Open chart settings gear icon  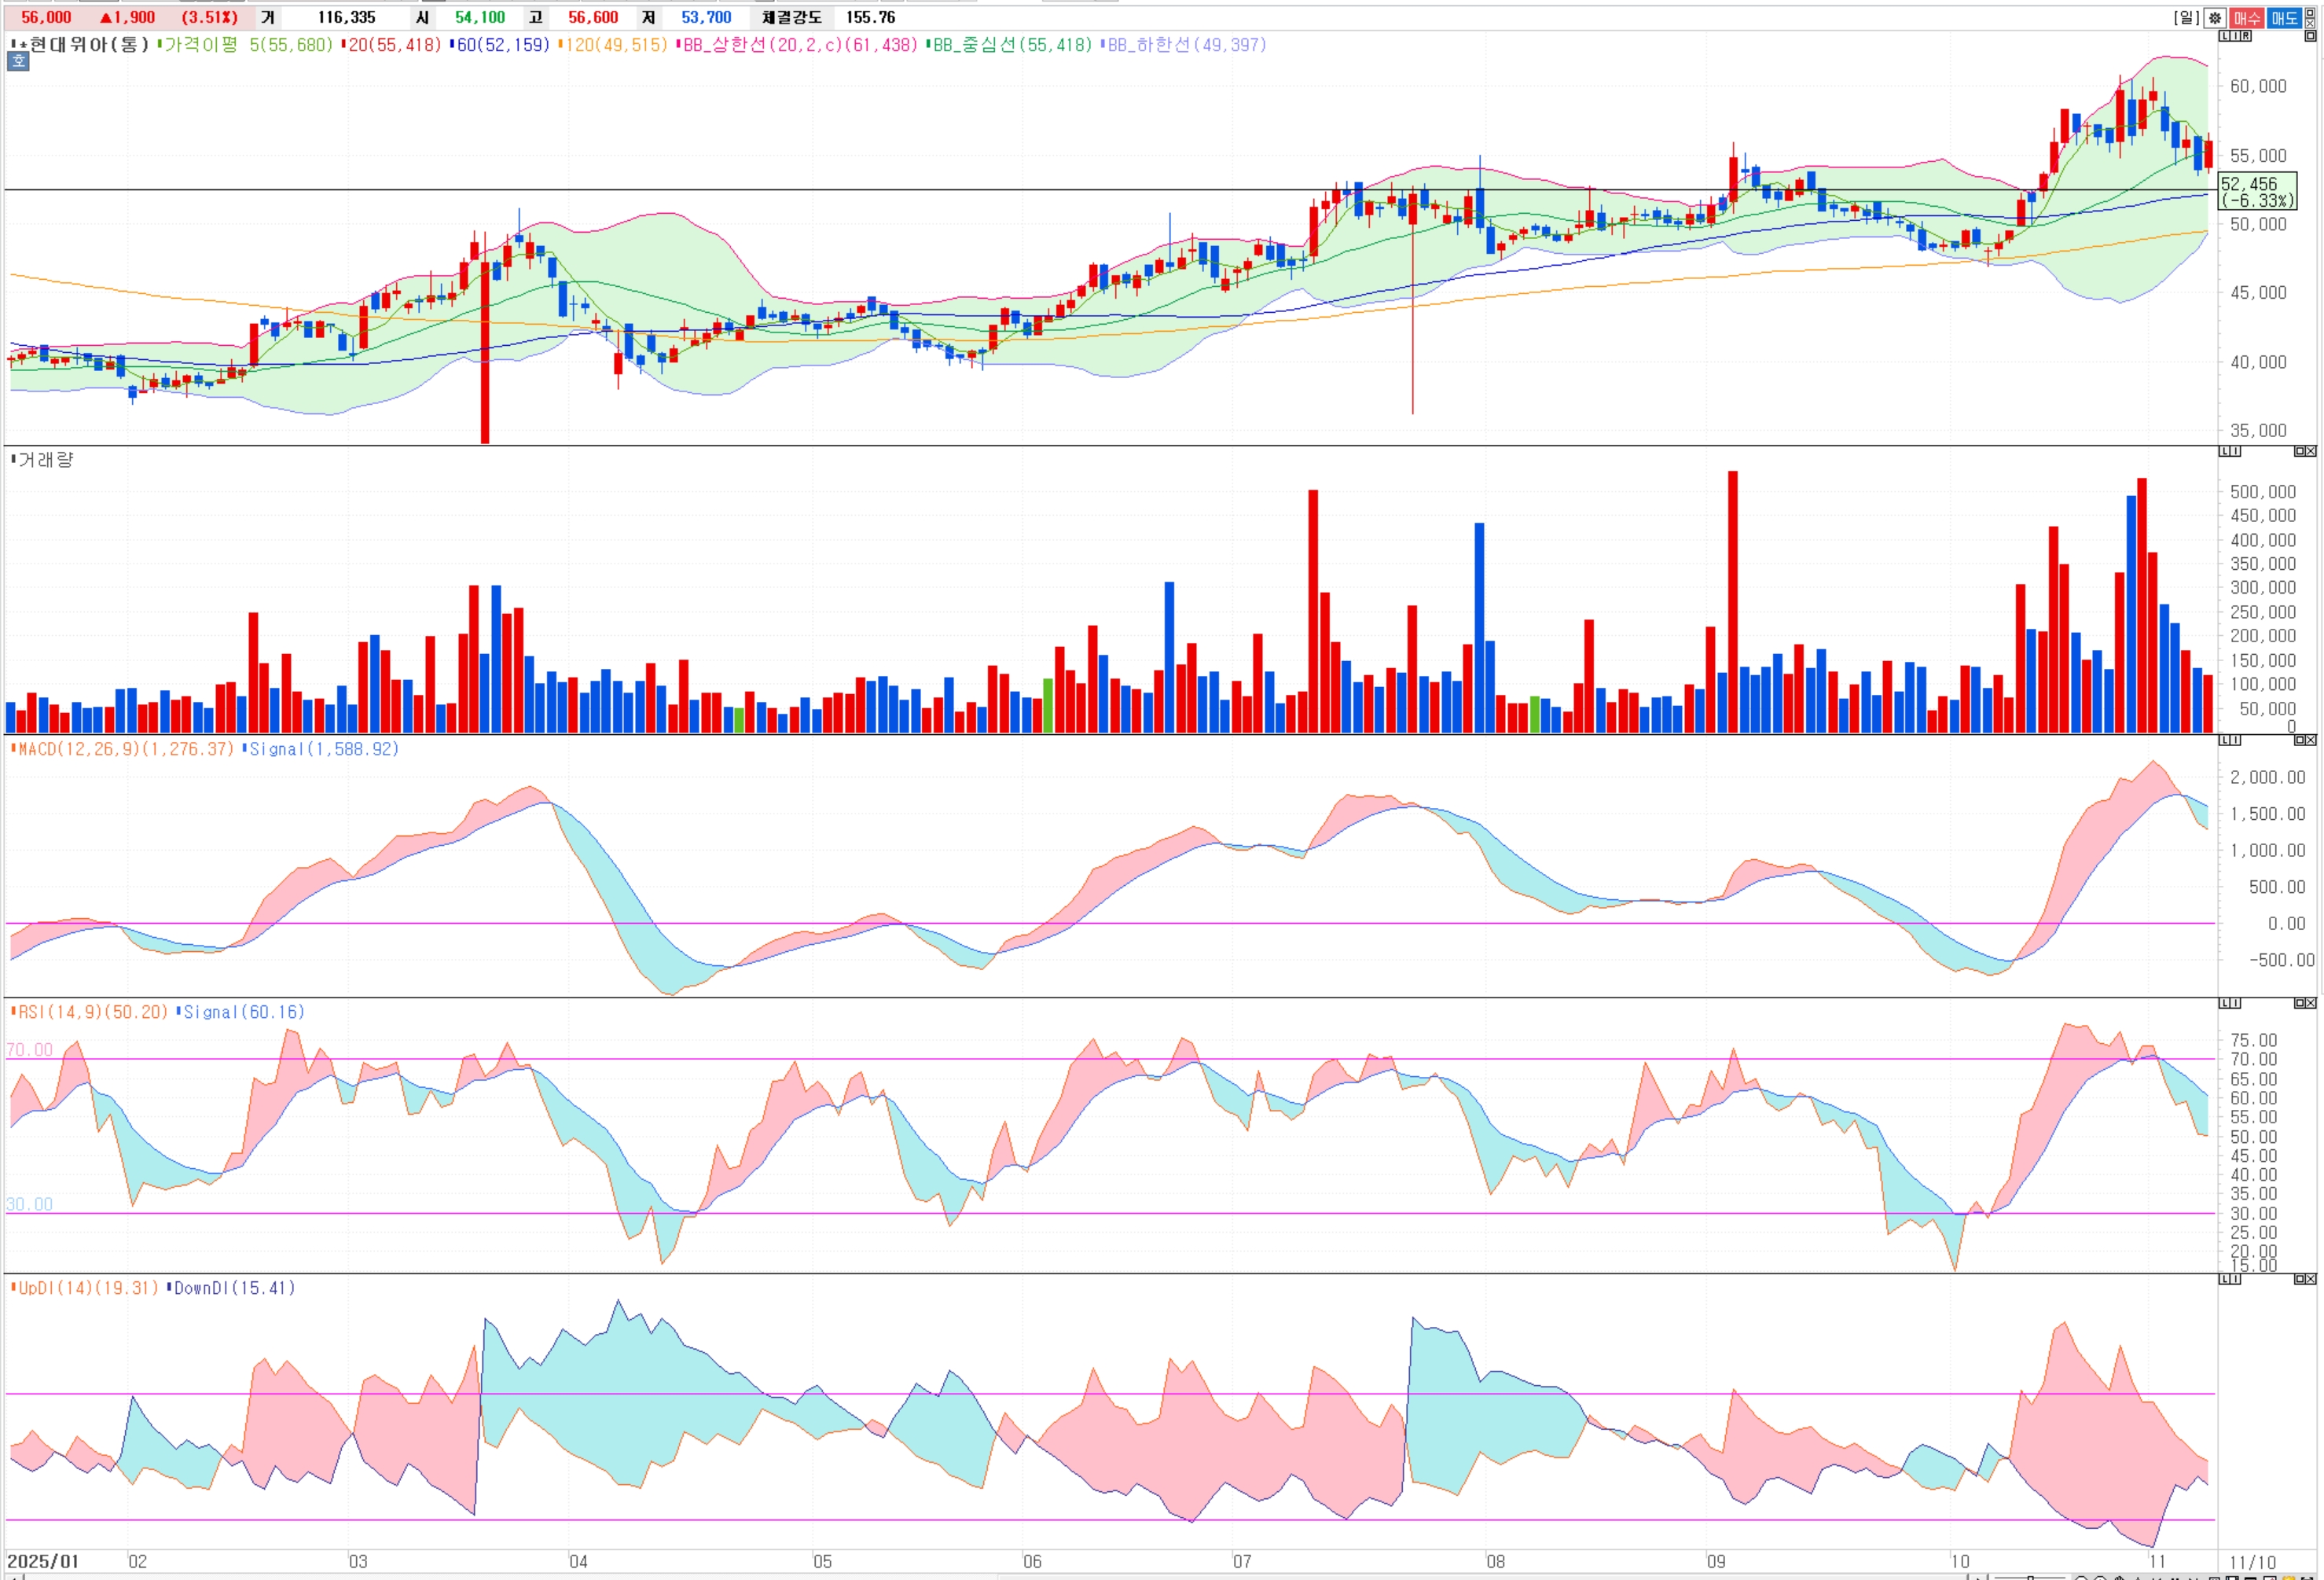coord(2215,18)
